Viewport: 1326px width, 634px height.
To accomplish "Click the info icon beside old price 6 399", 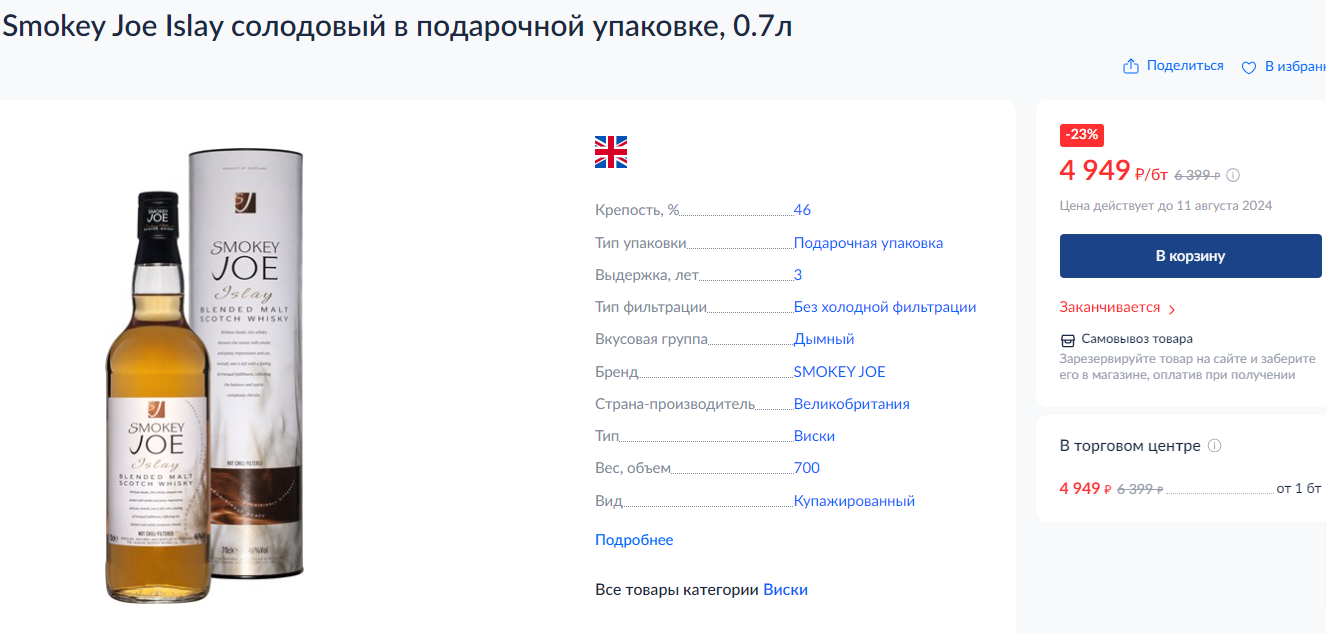I will [x=1233, y=175].
